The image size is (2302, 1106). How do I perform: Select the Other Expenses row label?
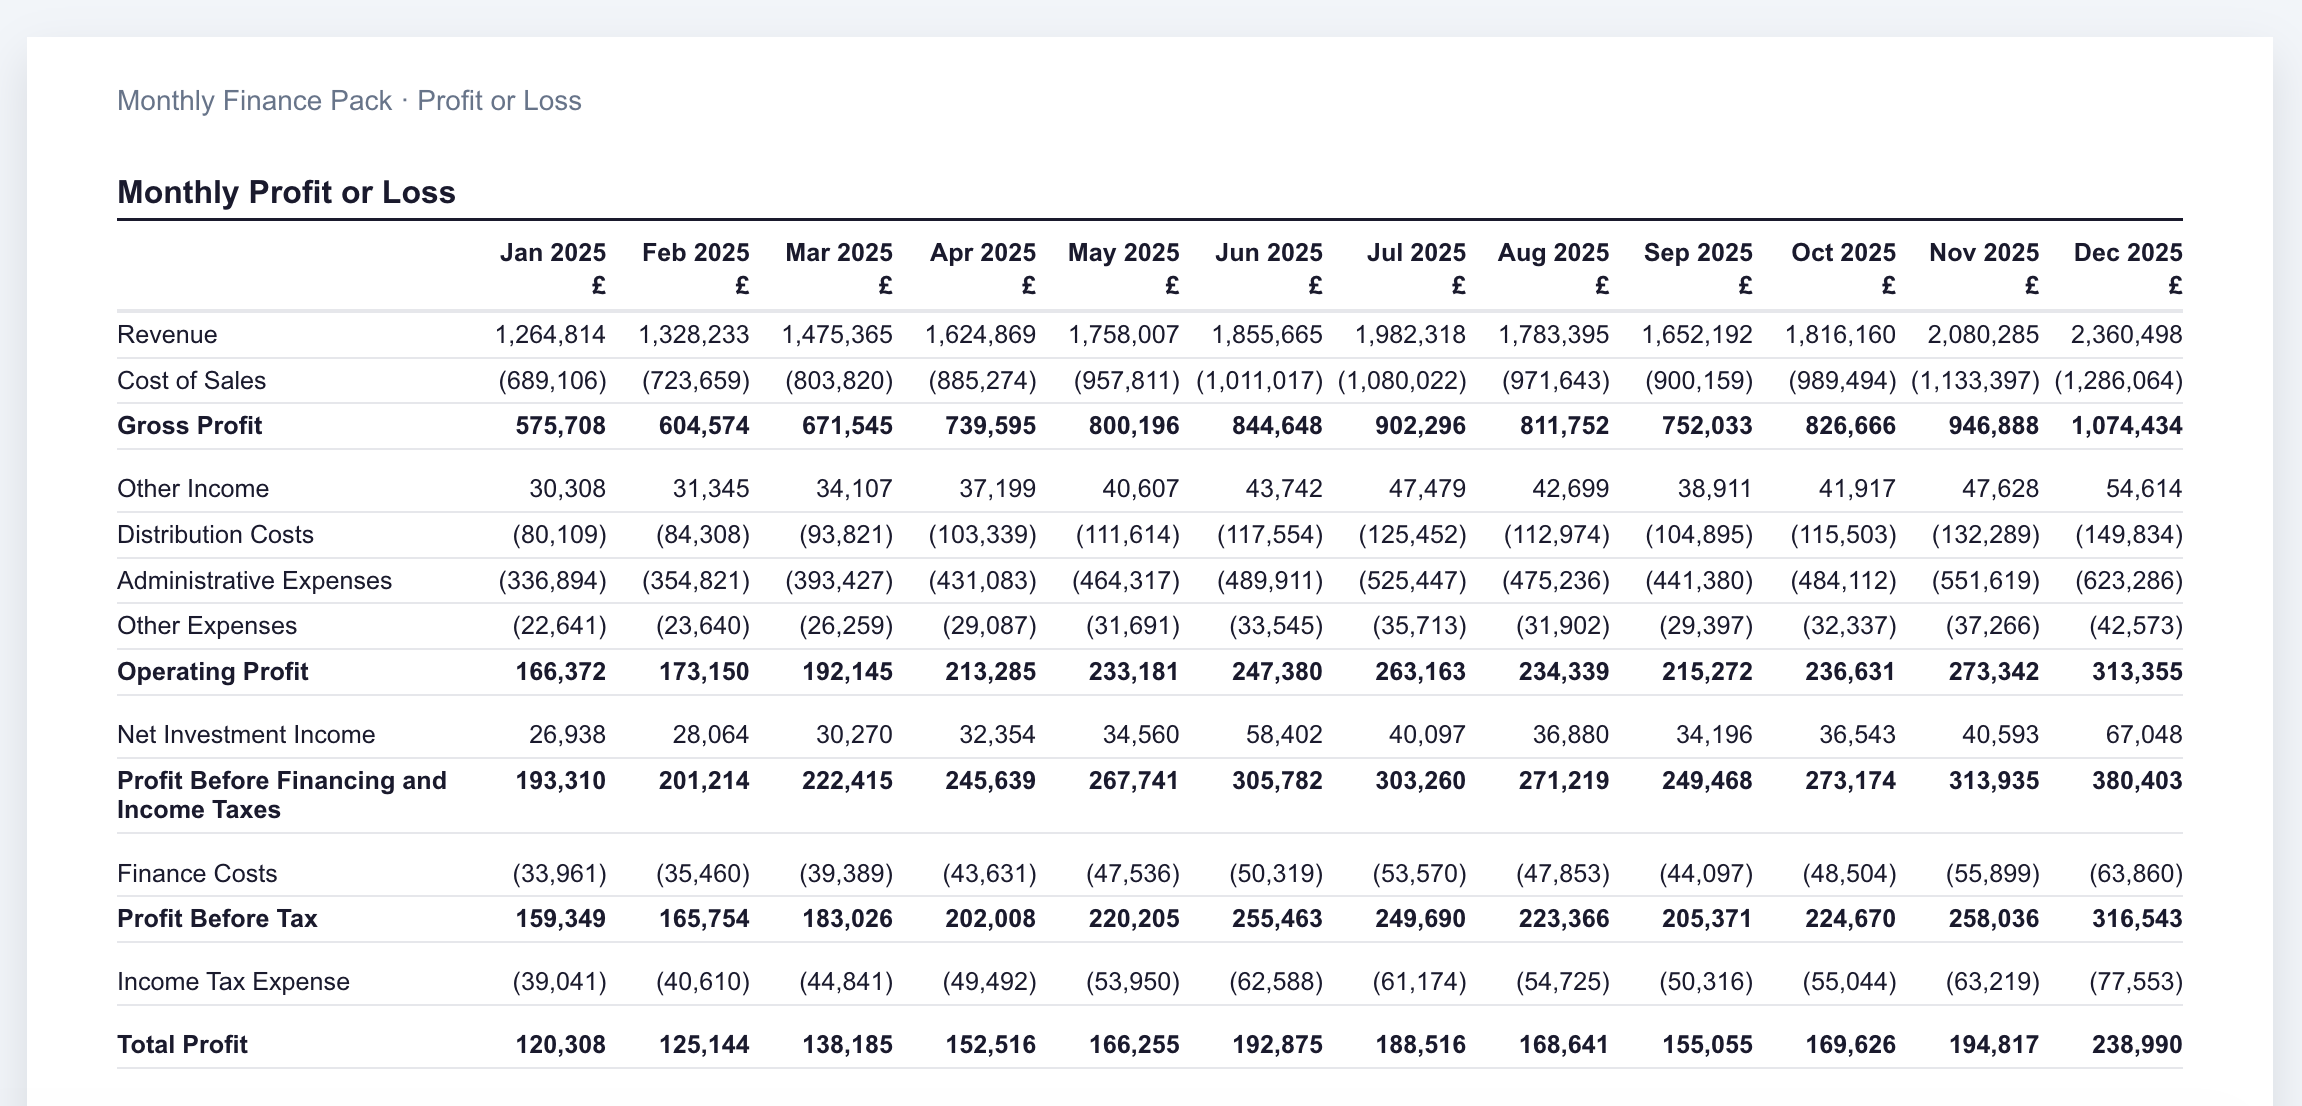(x=207, y=625)
